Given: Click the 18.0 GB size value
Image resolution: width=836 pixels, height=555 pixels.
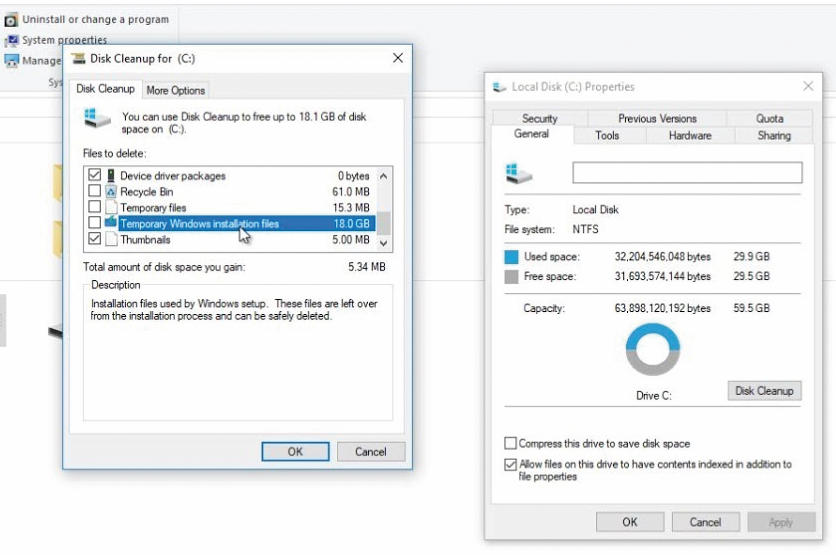Looking at the screenshot, I should 351,223.
